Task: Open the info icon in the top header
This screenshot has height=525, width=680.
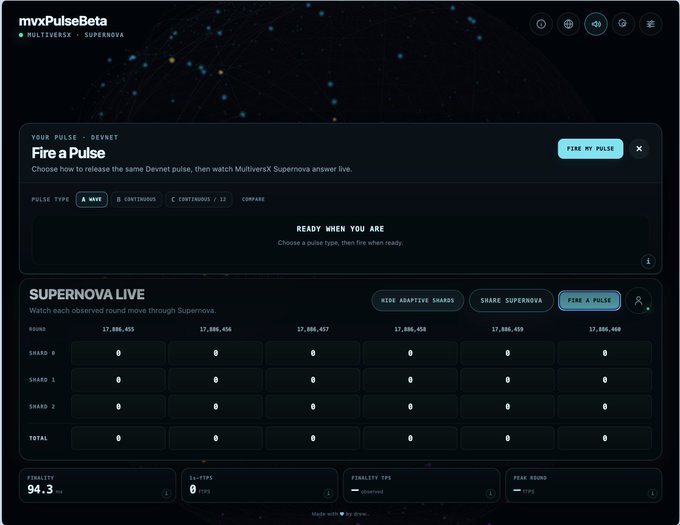Action: coord(541,24)
